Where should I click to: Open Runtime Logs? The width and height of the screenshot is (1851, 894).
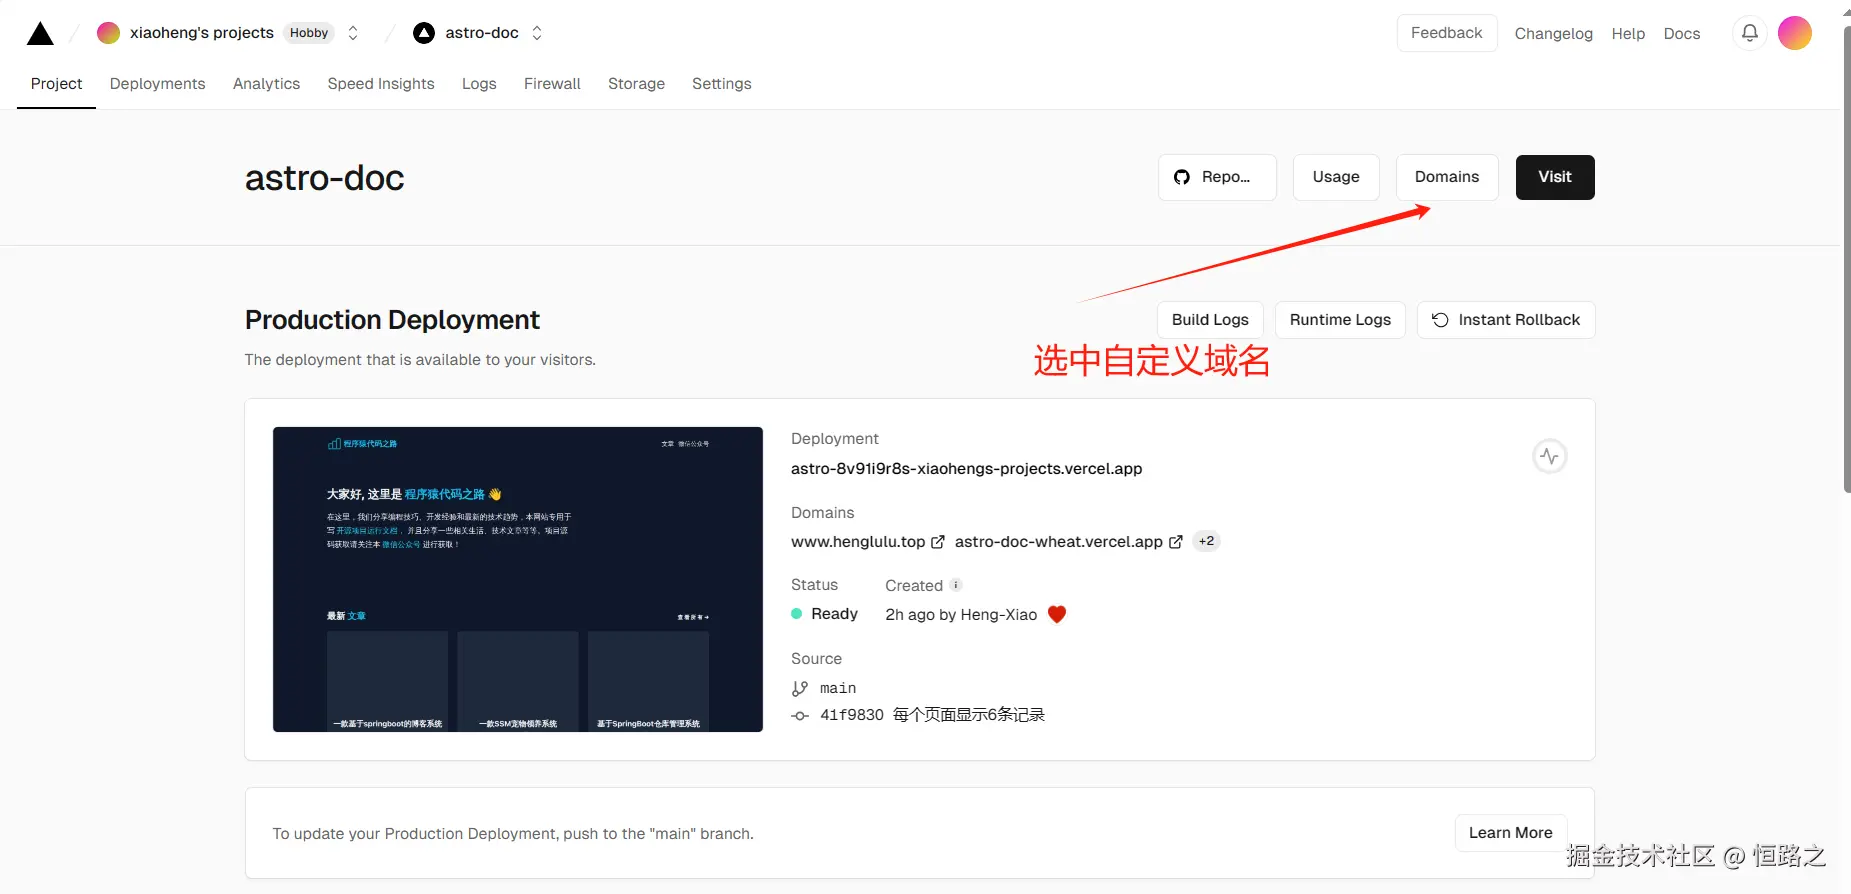pos(1340,320)
